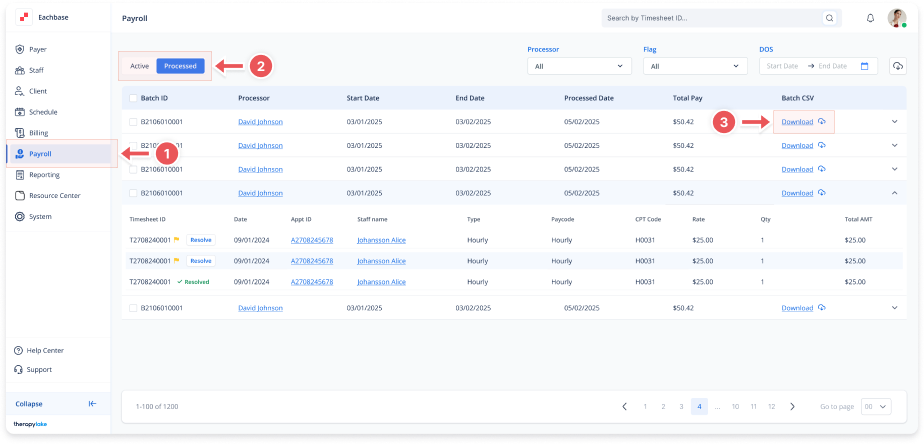The image size is (924, 444).
Task: Open the Flag filter dropdown
Action: coord(693,66)
